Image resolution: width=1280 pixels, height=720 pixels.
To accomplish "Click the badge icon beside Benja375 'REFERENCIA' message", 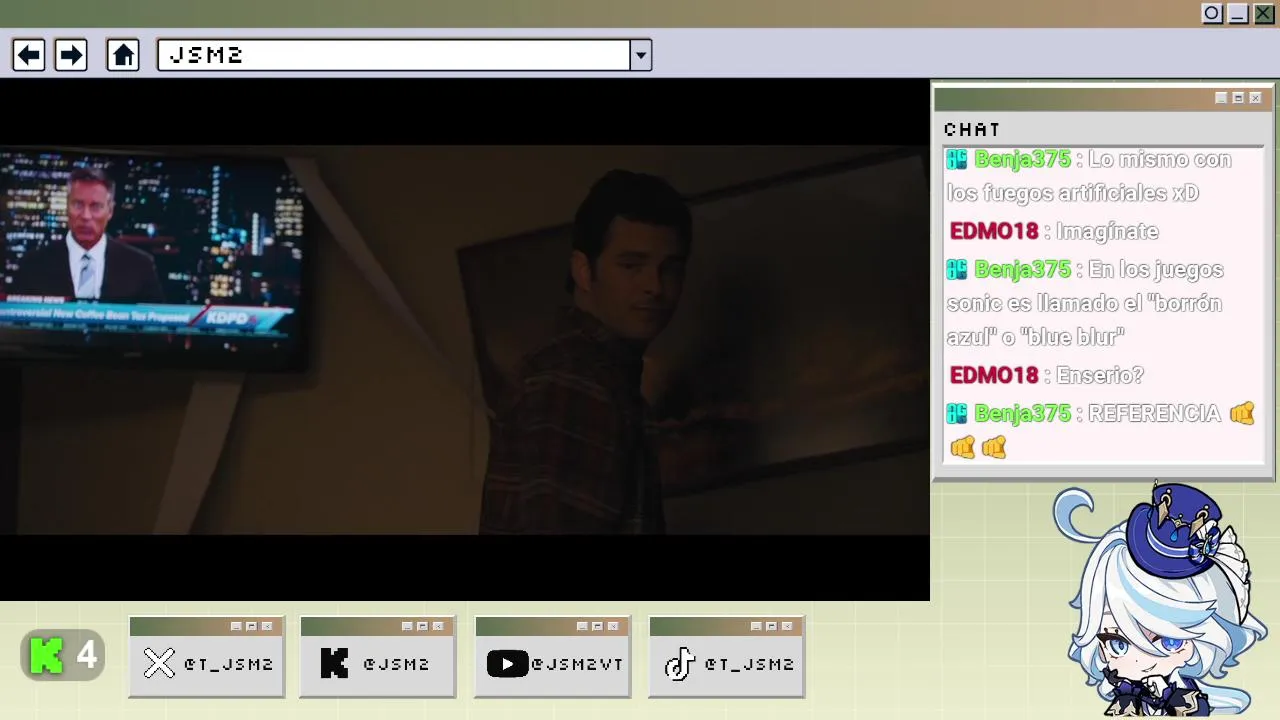I will pos(957,413).
